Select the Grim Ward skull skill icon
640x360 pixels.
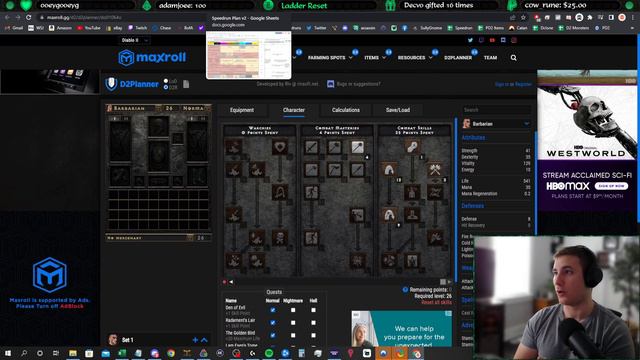pos(280,238)
